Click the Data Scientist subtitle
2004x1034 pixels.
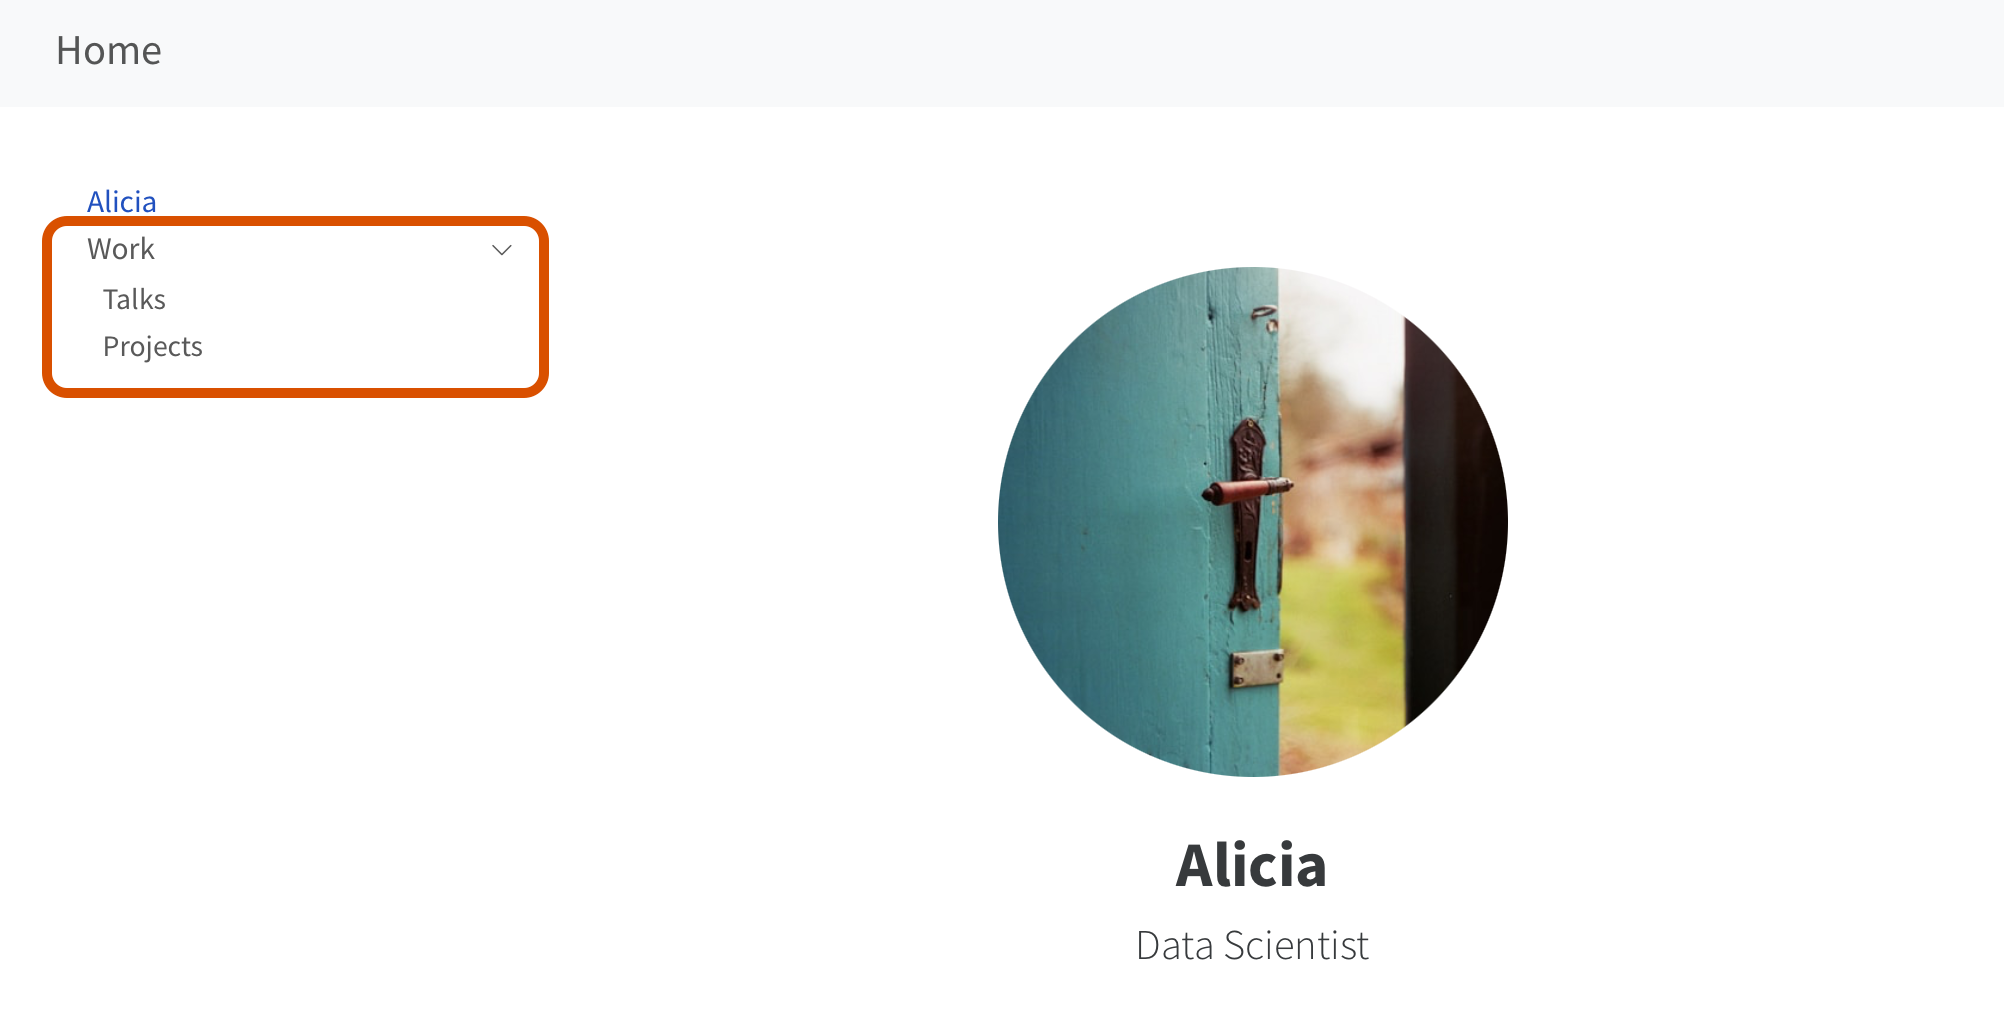point(1252,945)
